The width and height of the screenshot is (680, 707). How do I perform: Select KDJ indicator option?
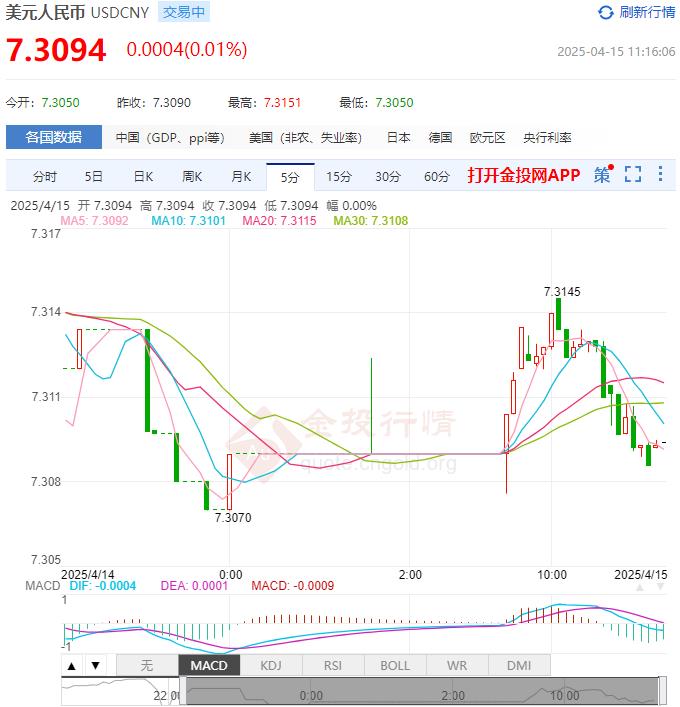tap(271, 666)
